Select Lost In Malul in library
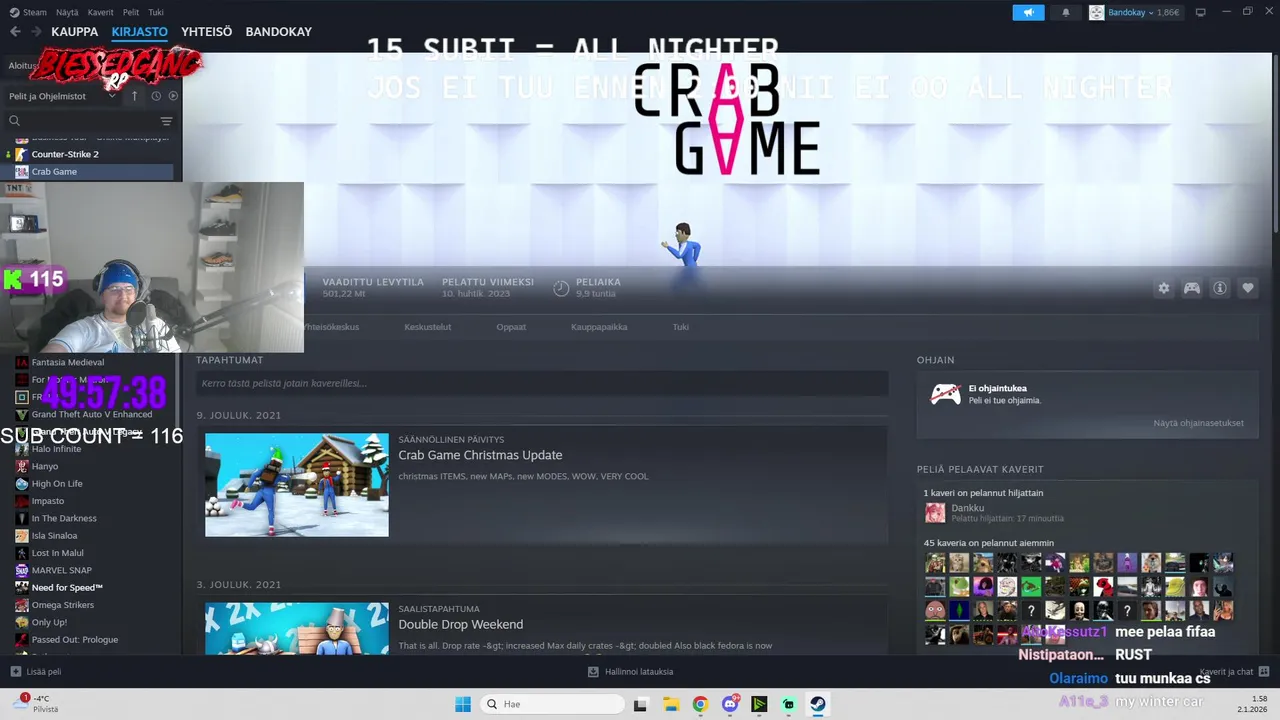The width and height of the screenshot is (1280, 720). tap(57, 553)
